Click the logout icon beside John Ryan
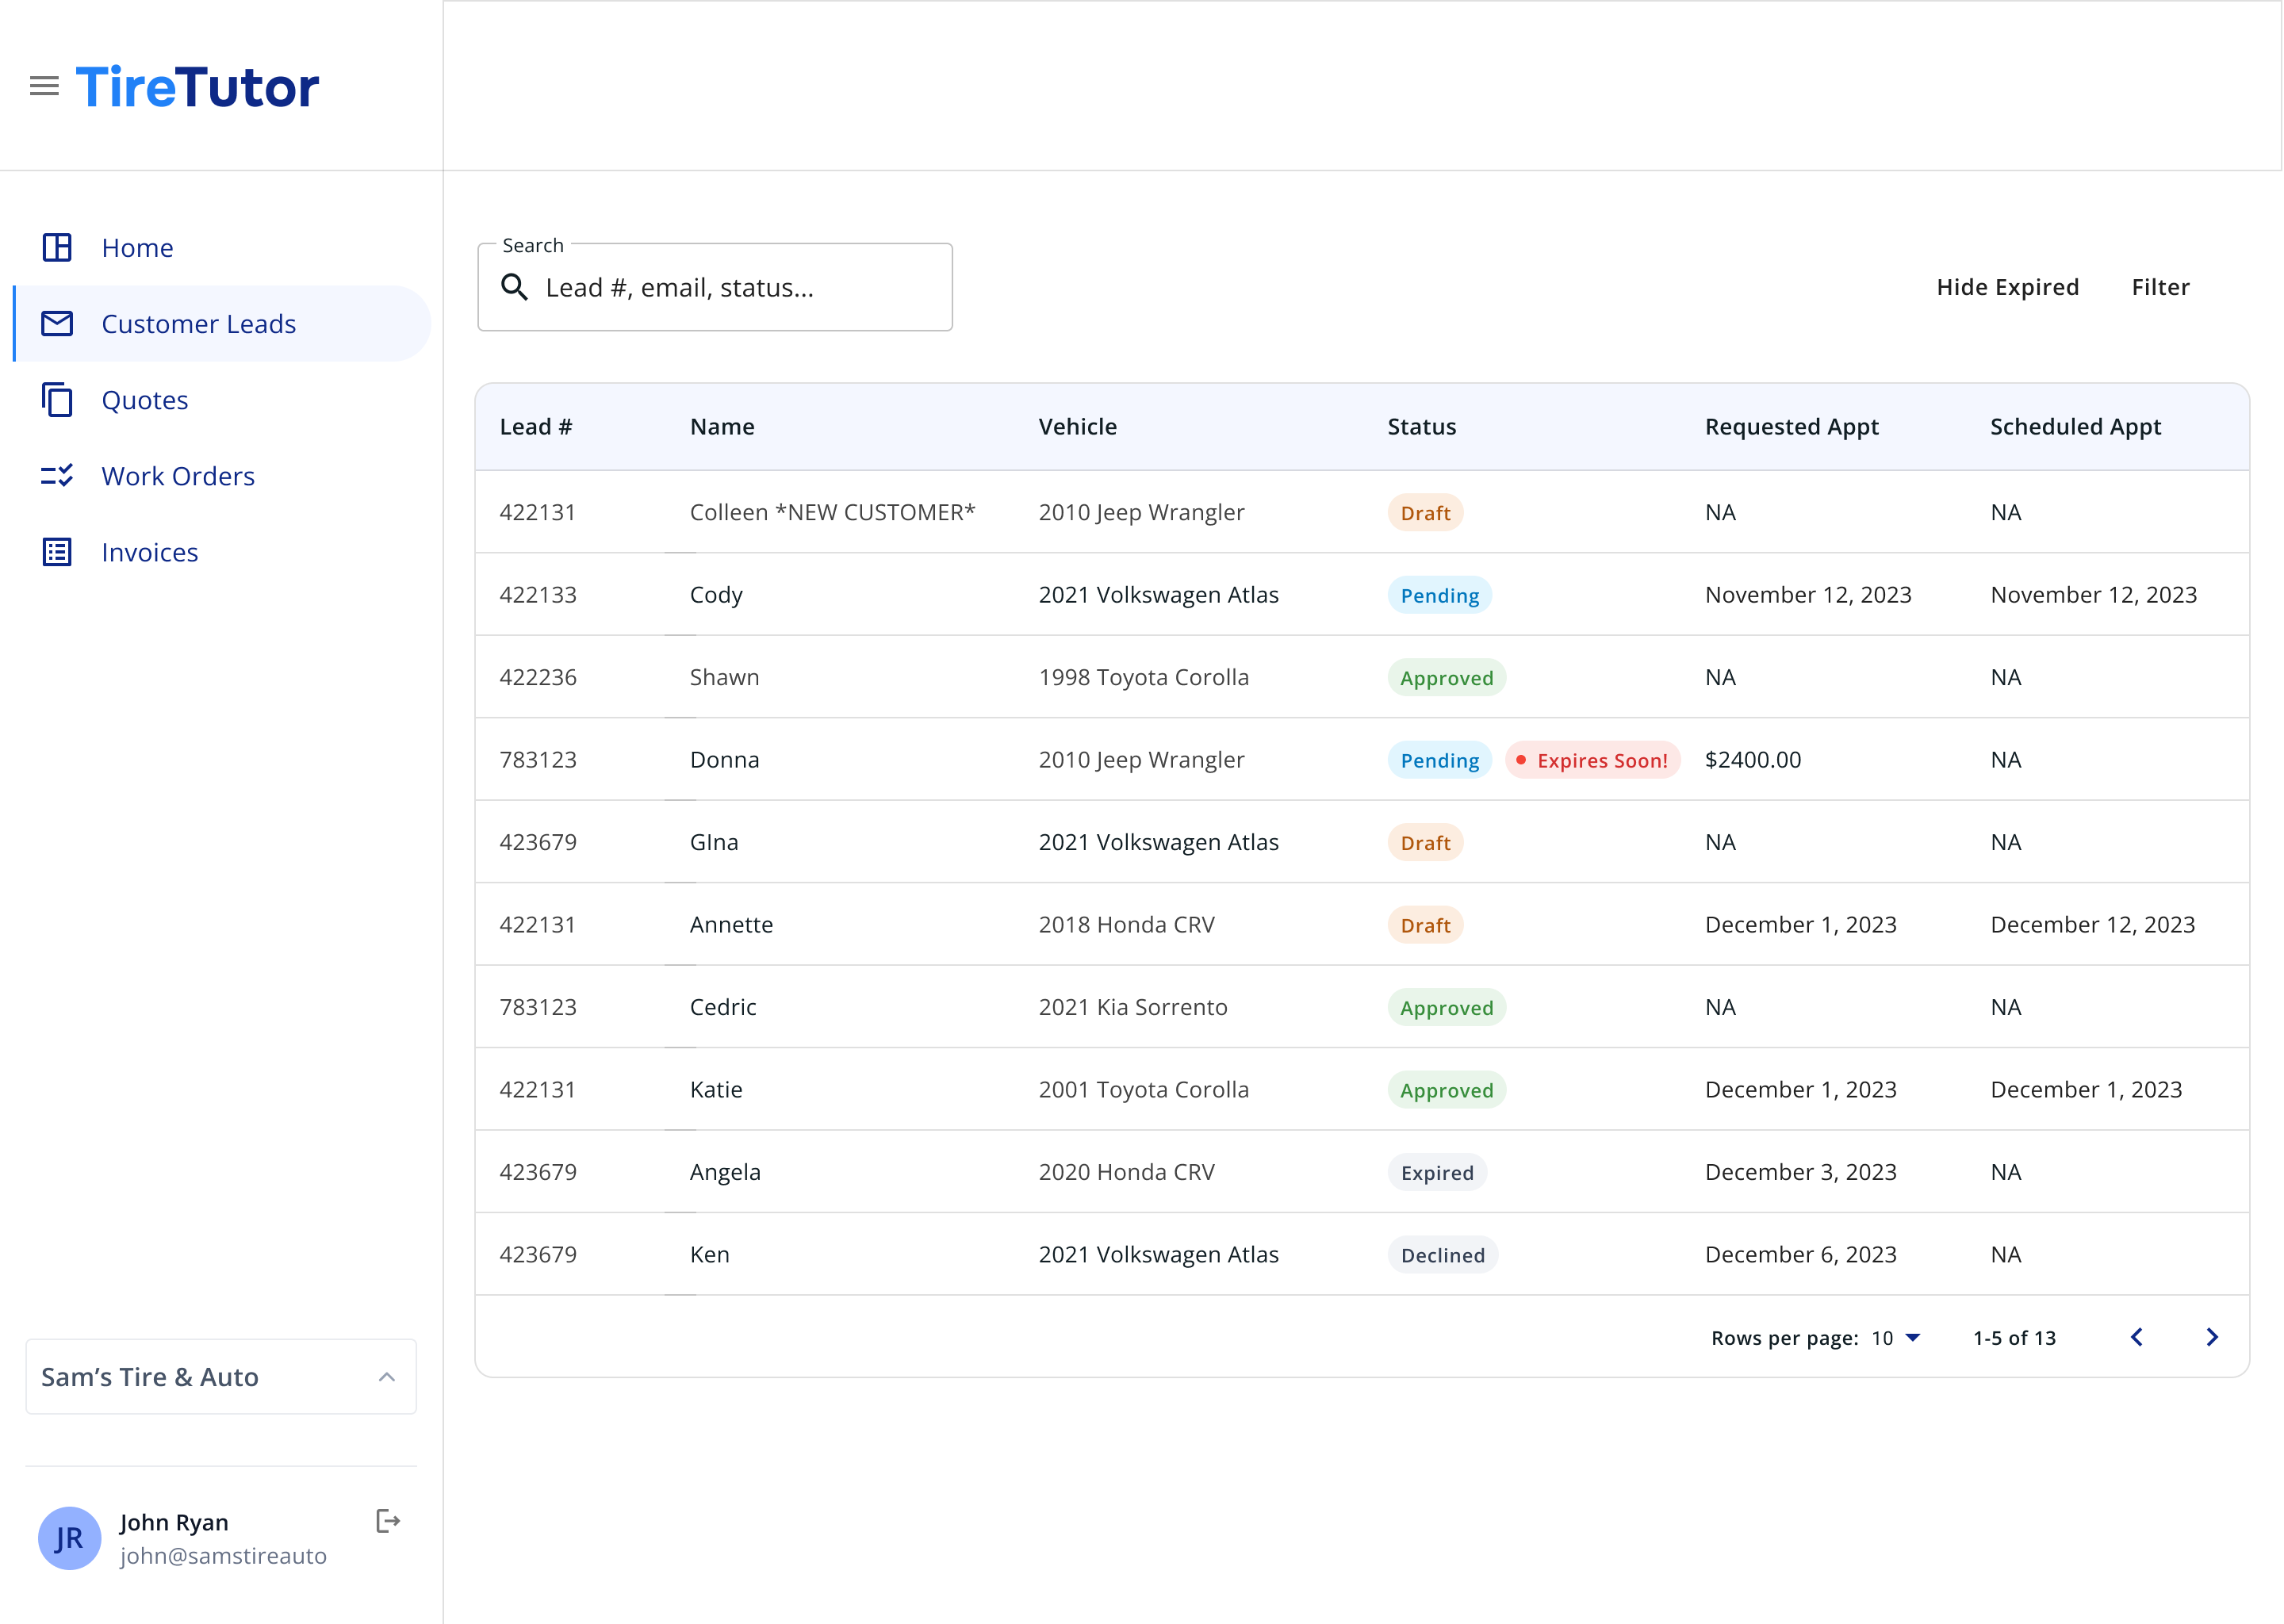2284x1624 pixels. [x=388, y=1521]
